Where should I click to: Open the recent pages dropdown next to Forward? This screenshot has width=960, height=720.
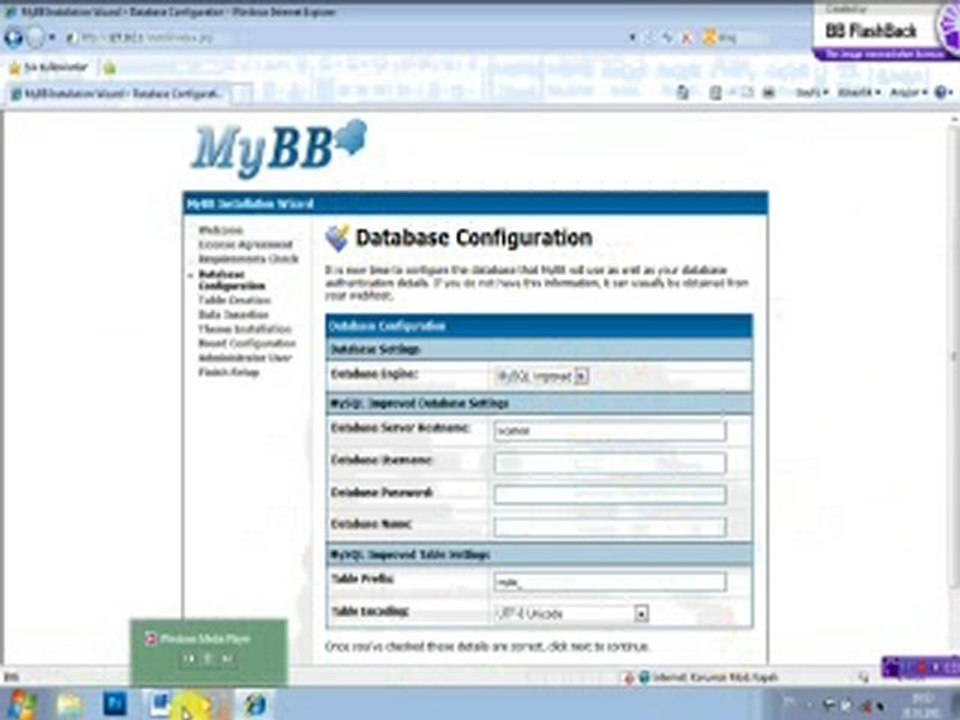(x=52, y=38)
